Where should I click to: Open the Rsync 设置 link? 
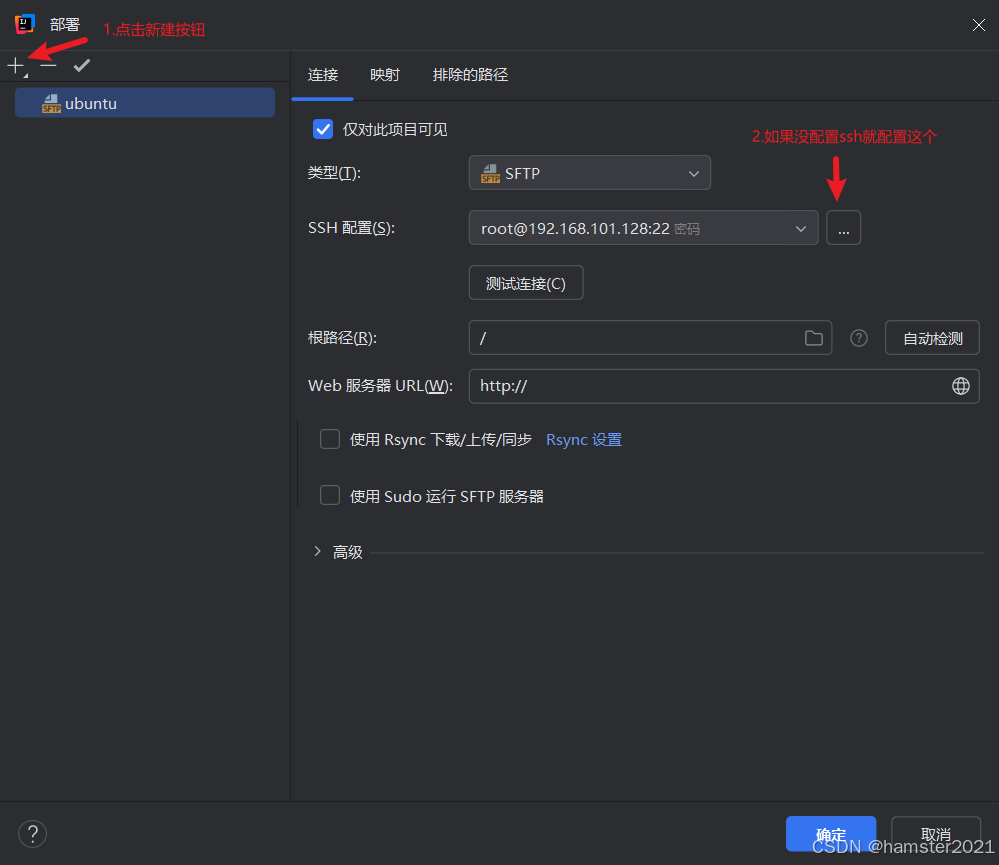pyautogui.click(x=584, y=440)
